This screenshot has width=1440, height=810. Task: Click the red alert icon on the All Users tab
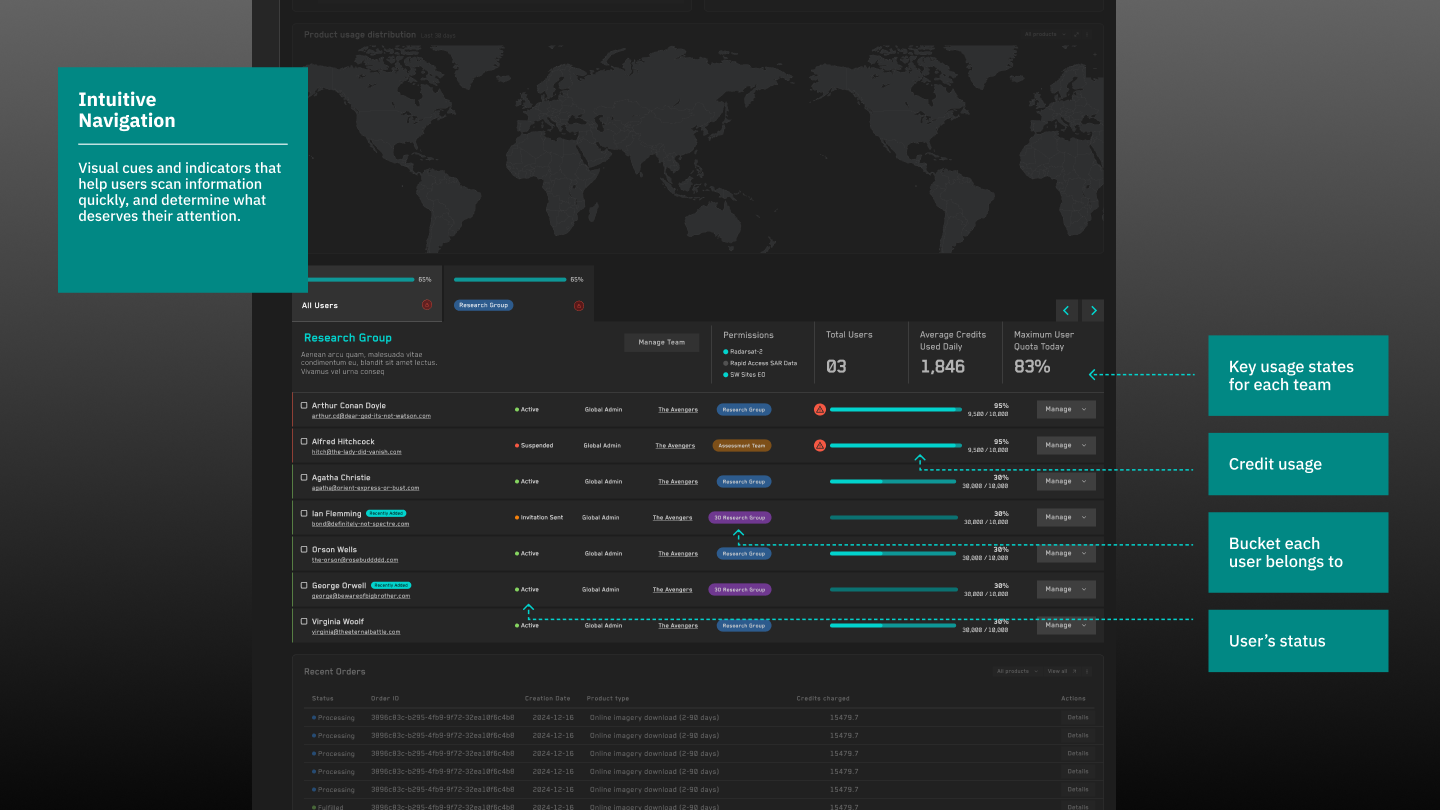(426, 305)
